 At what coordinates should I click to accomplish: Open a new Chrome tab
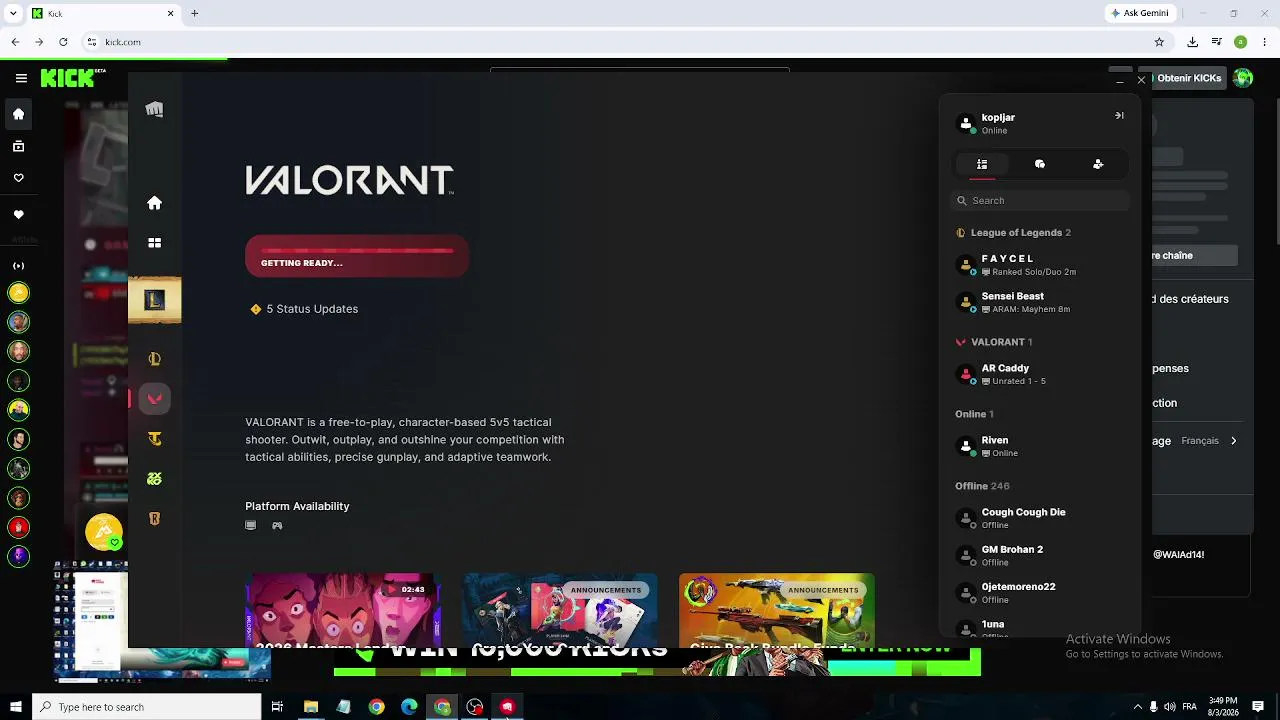tap(194, 13)
